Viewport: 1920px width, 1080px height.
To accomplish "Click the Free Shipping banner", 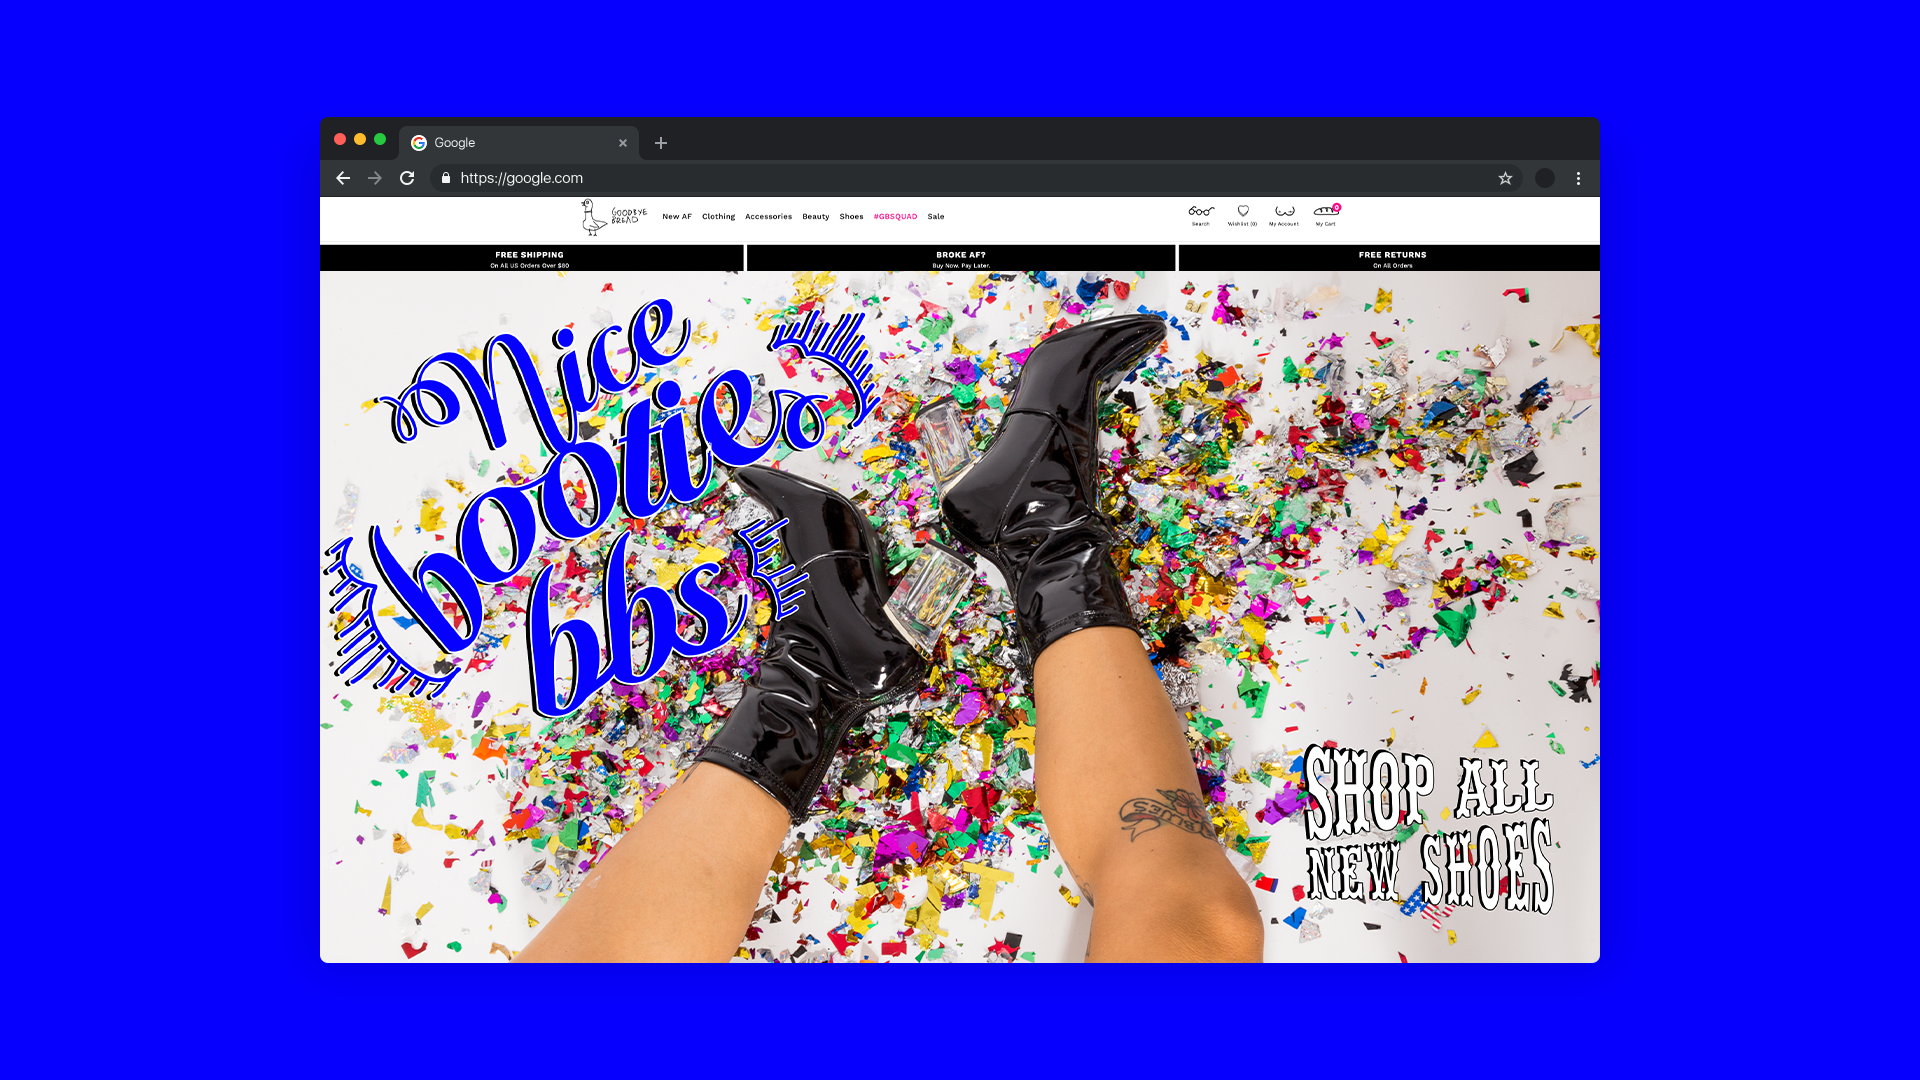I will tap(530, 259).
